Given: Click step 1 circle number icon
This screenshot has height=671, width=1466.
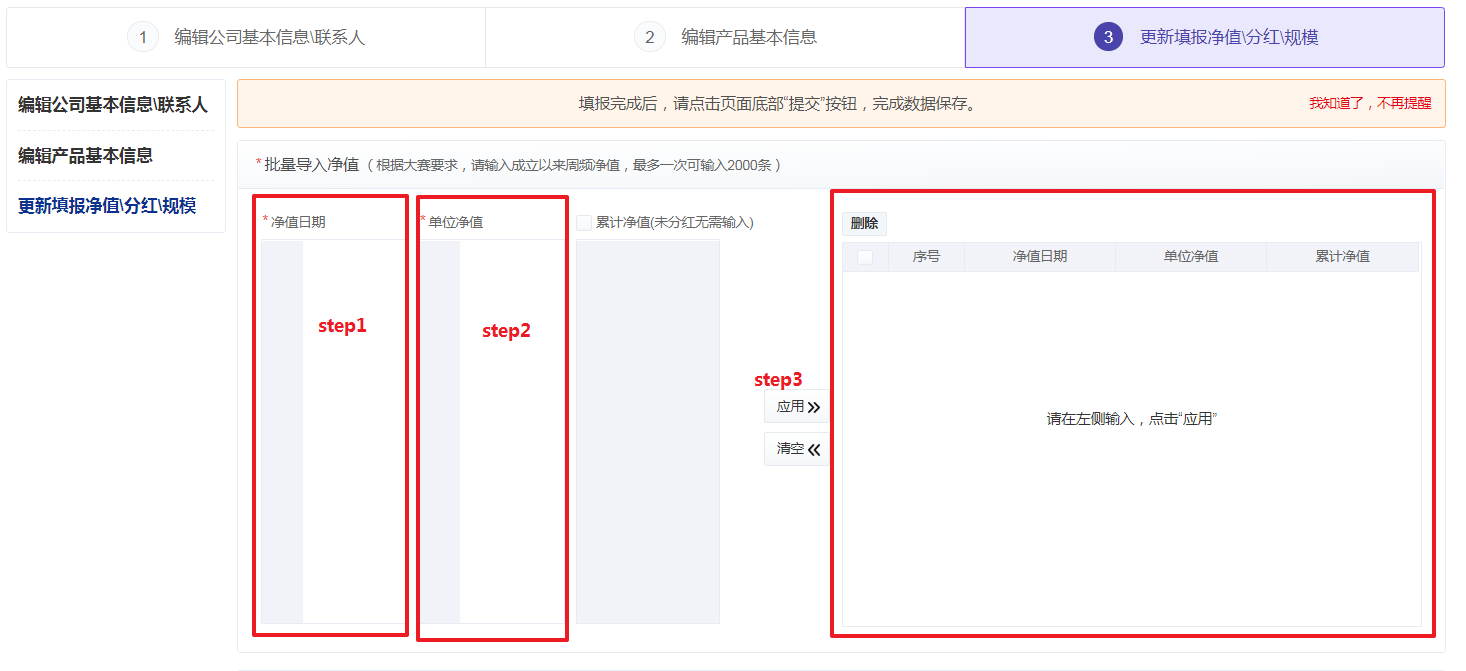Looking at the screenshot, I should (143, 38).
